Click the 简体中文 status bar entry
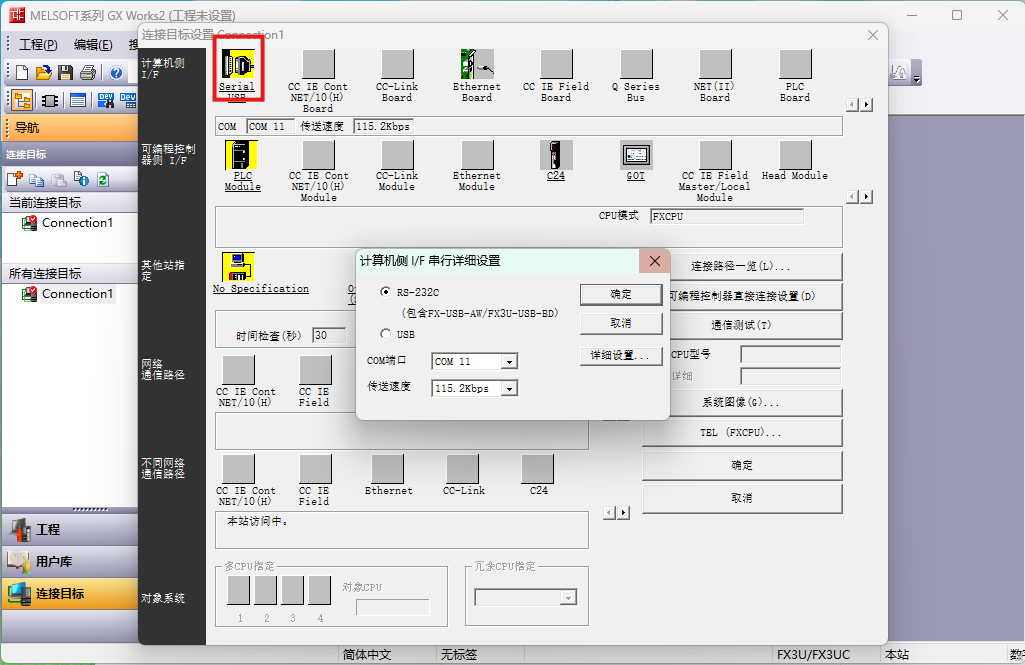Viewport: 1025px width, 665px height. 367,655
